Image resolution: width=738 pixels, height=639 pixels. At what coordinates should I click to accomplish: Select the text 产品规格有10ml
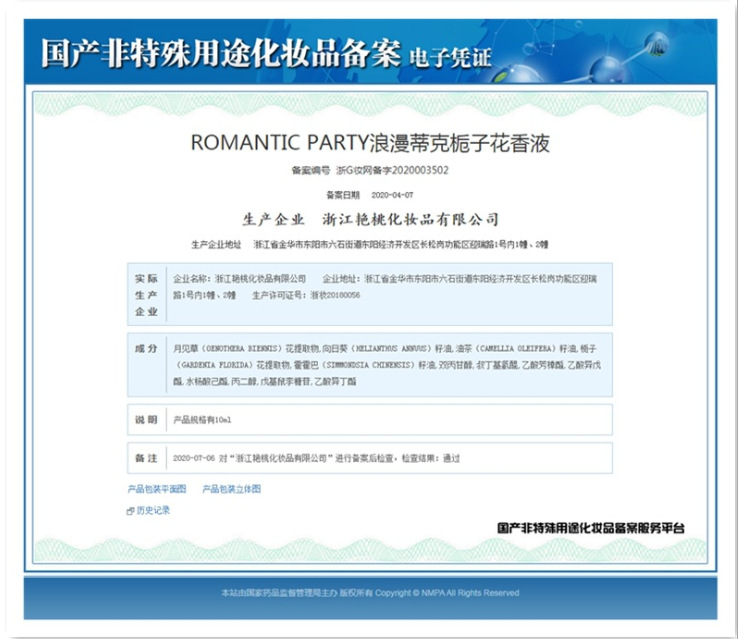point(202,420)
